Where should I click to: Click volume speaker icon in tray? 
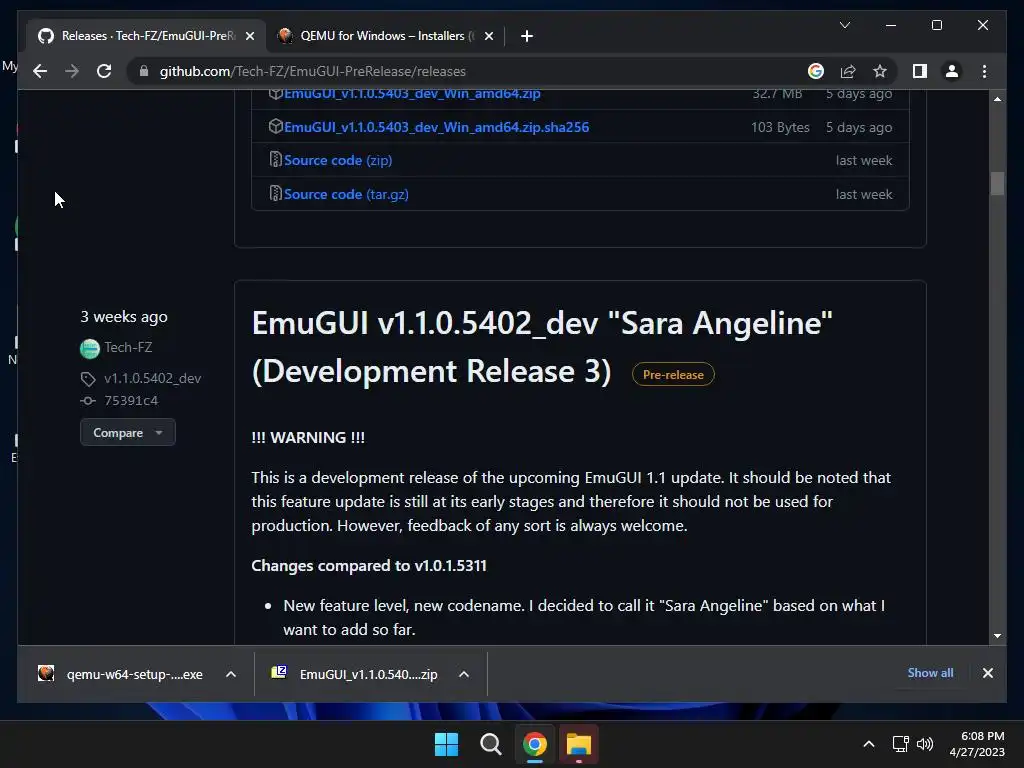[x=925, y=744]
